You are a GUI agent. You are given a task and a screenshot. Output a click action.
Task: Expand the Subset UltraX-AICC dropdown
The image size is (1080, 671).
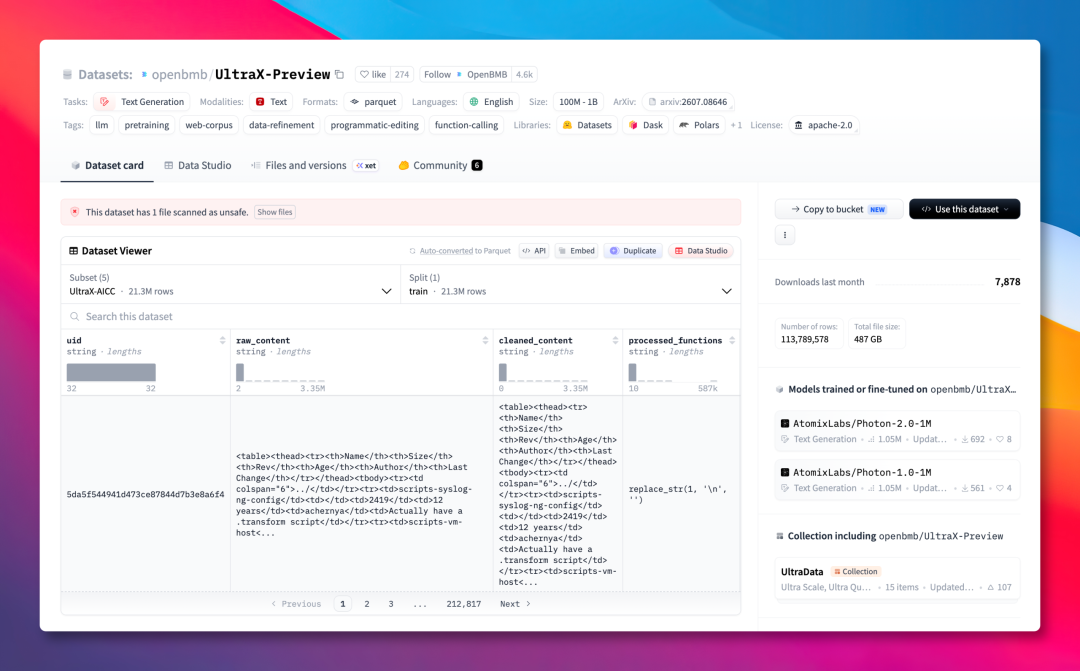click(x=231, y=284)
